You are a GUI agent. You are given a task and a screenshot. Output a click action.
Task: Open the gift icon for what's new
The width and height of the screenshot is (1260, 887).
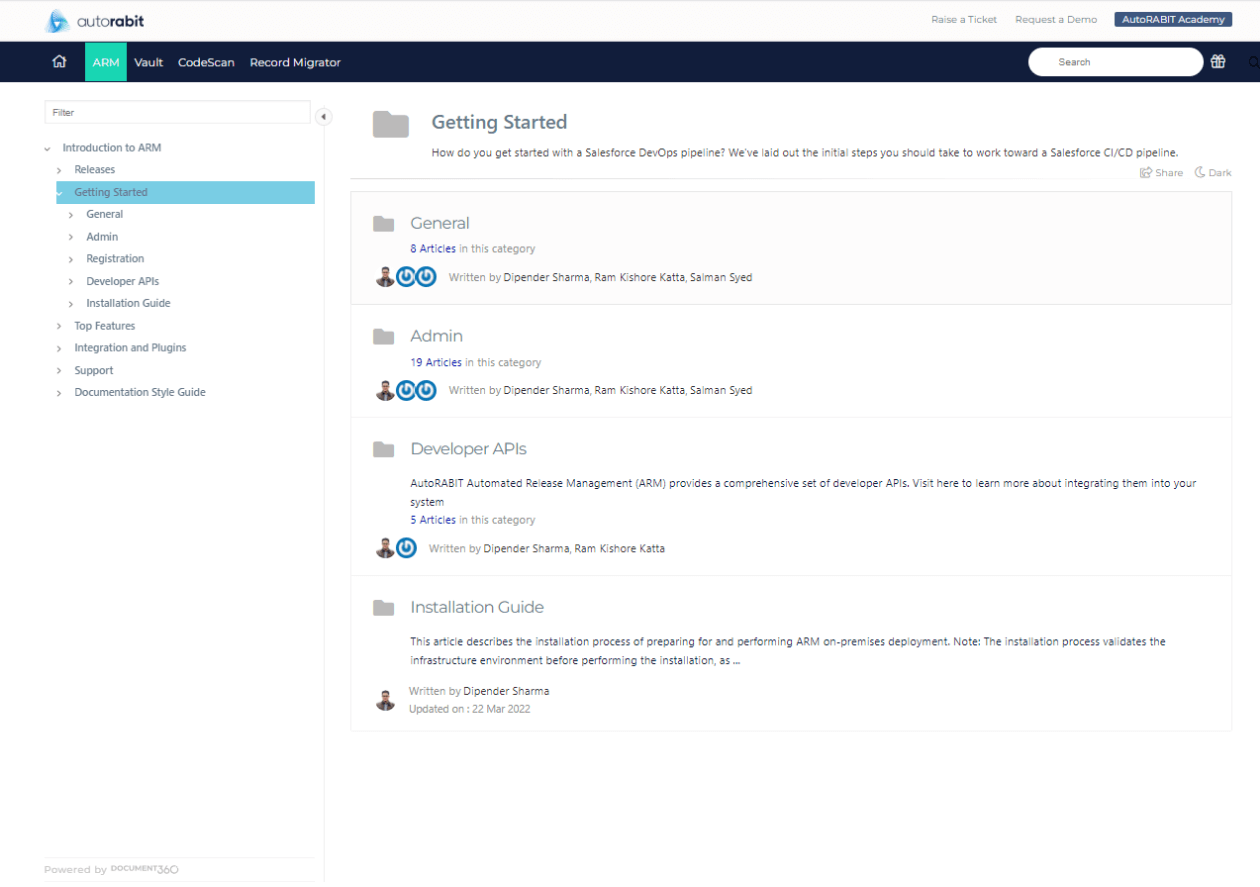[1217, 62]
